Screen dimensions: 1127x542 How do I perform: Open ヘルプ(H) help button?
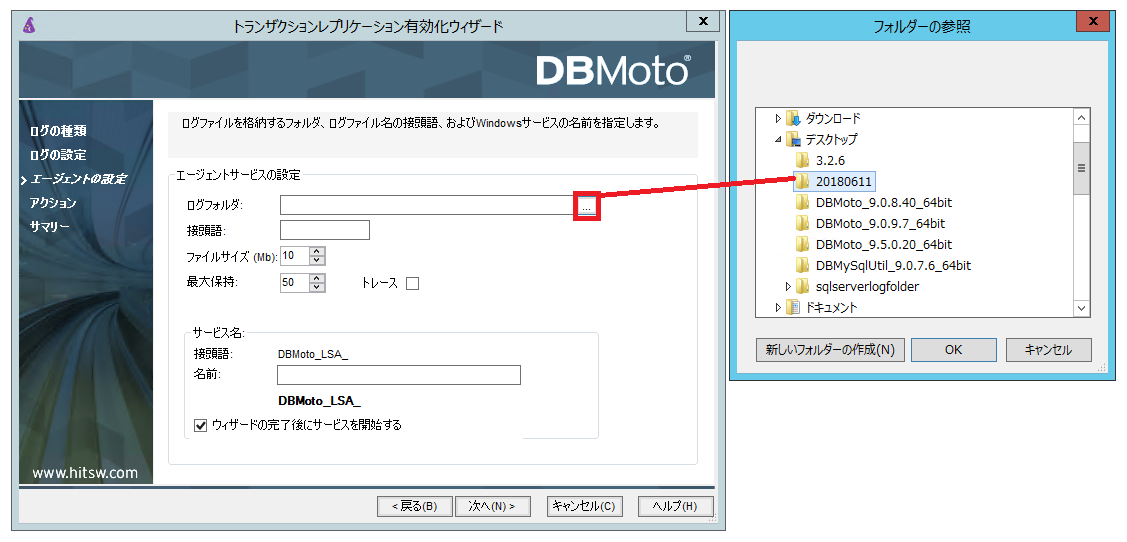click(x=675, y=506)
